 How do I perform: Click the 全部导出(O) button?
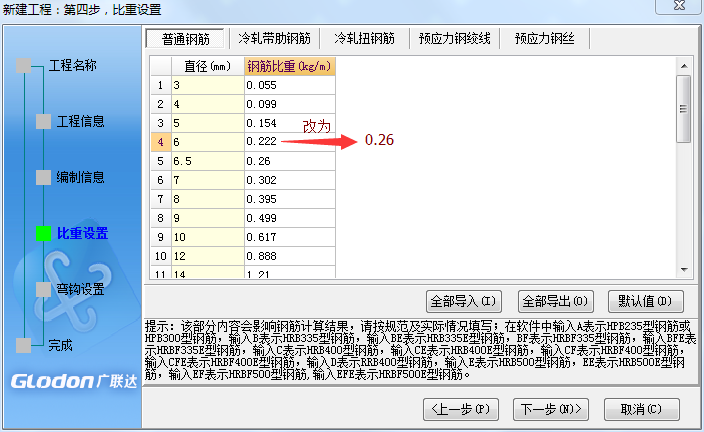coord(555,301)
